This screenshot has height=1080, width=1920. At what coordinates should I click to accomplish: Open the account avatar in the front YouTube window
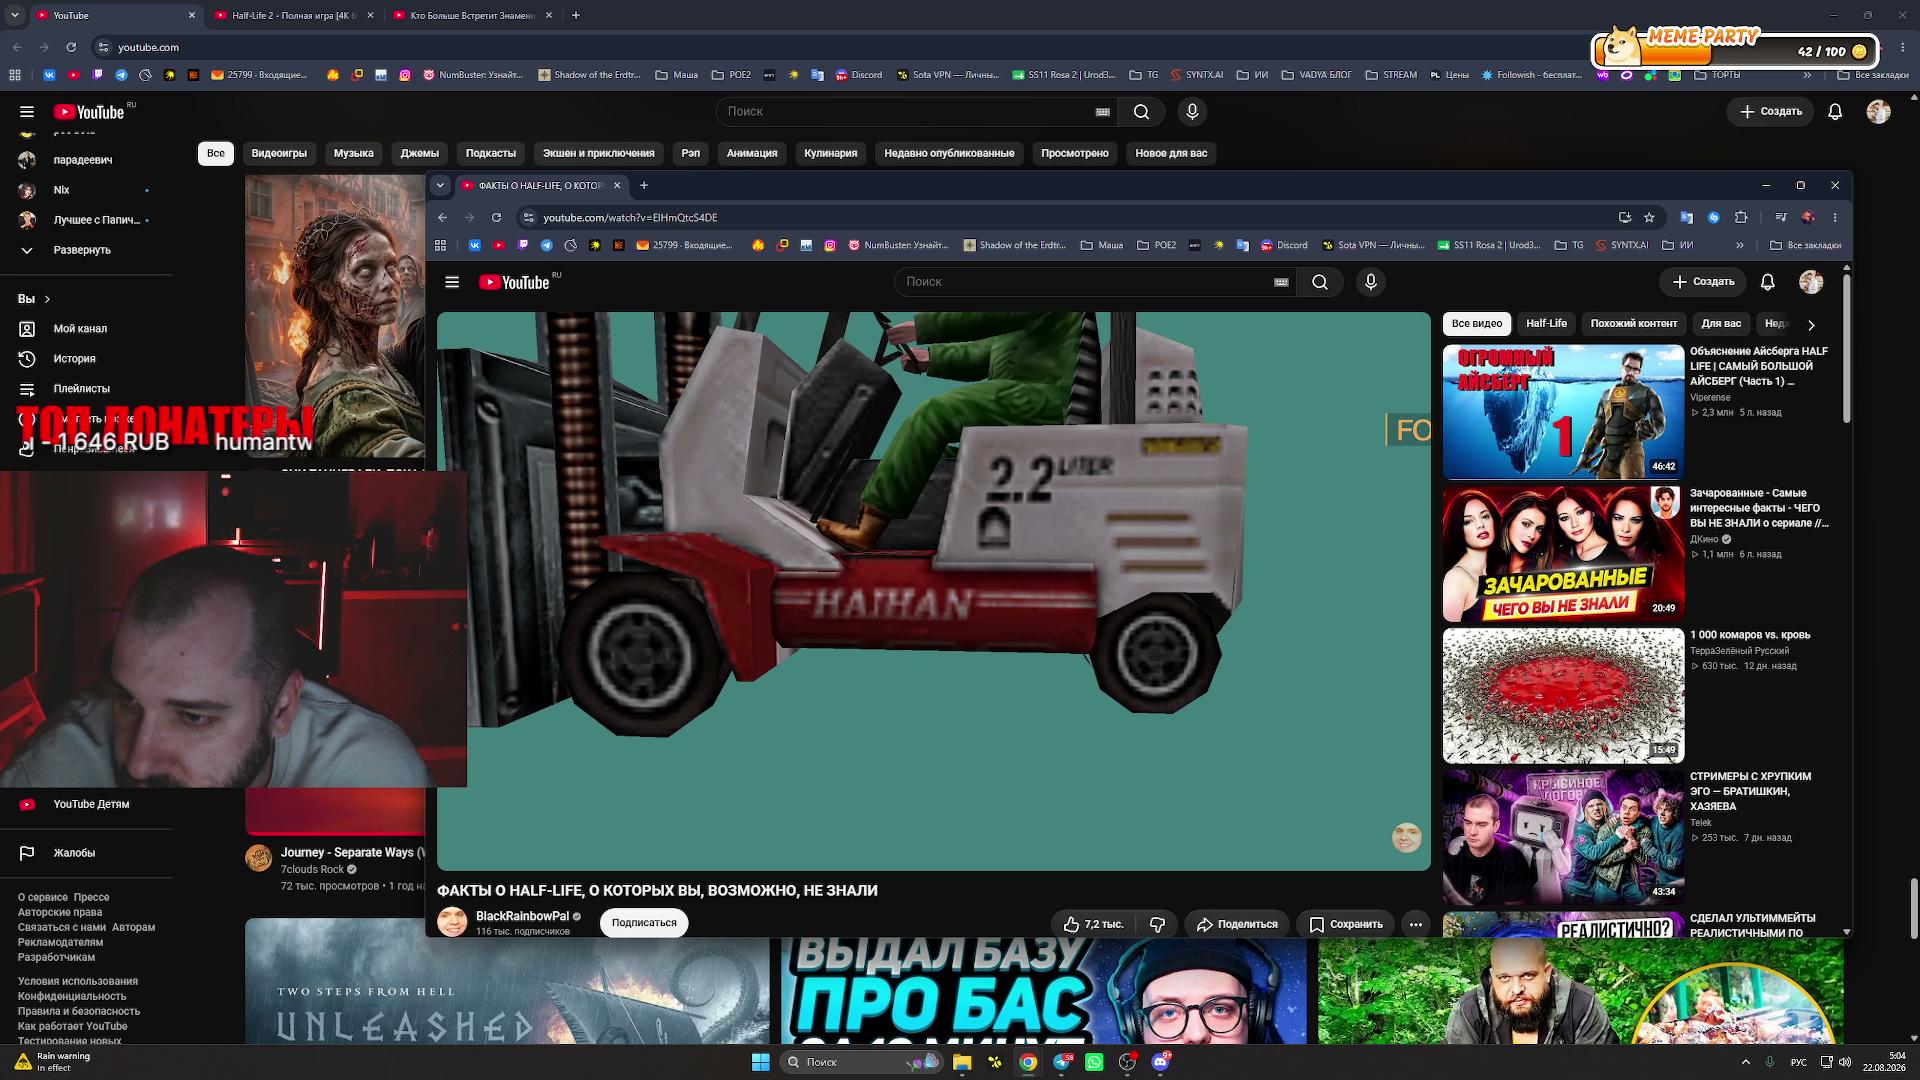coord(1811,282)
